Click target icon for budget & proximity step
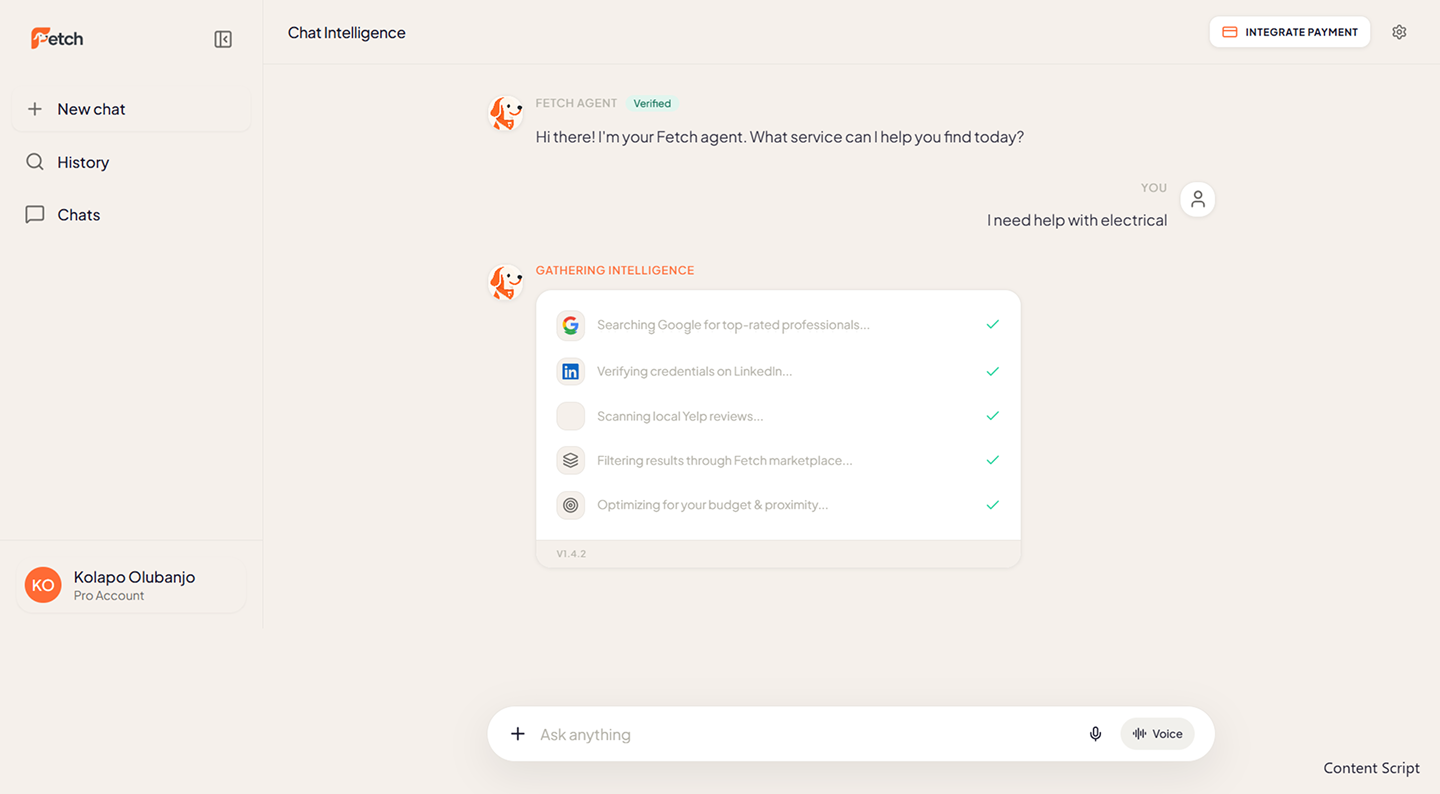This screenshot has height=794, width=1440. [x=571, y=505]
